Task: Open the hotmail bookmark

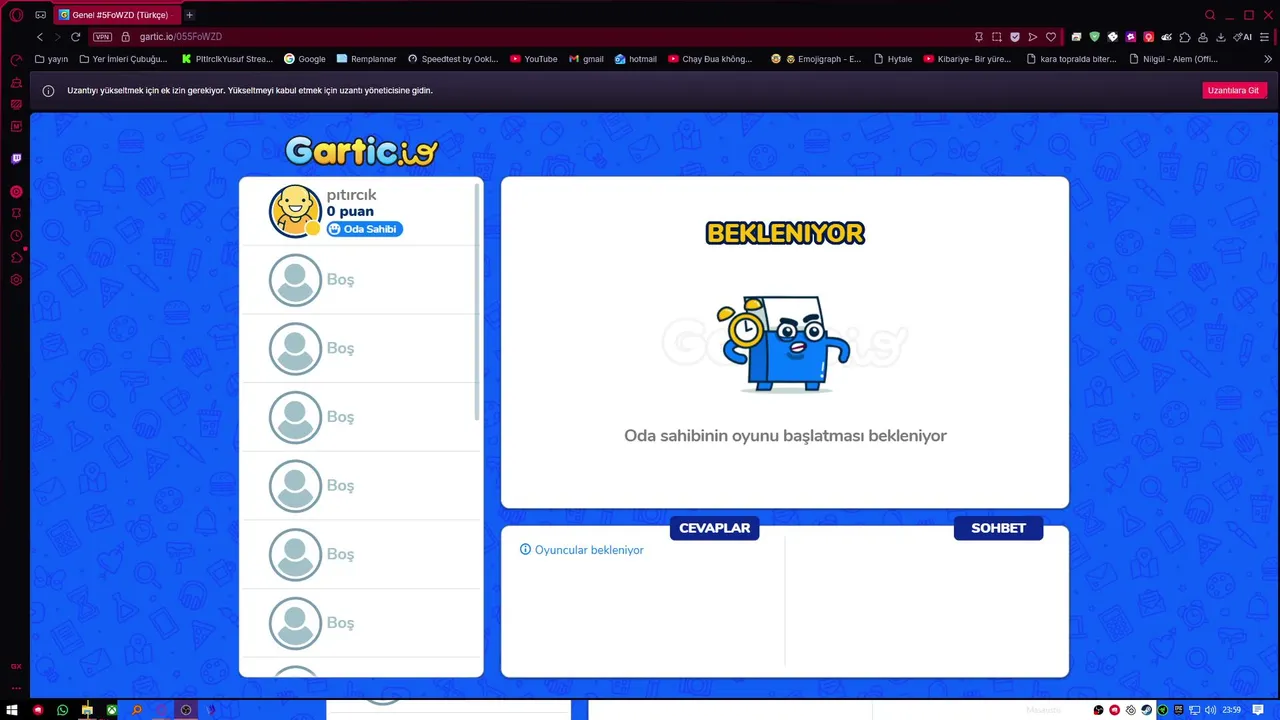Action: 636,59
